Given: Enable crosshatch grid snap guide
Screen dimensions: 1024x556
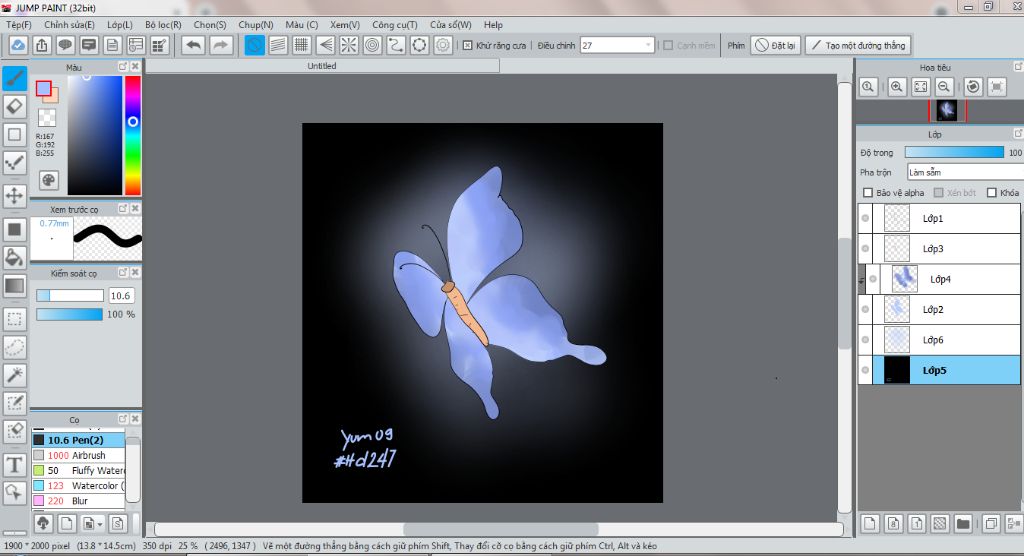Looking at the screenshot, I should 301,45.
